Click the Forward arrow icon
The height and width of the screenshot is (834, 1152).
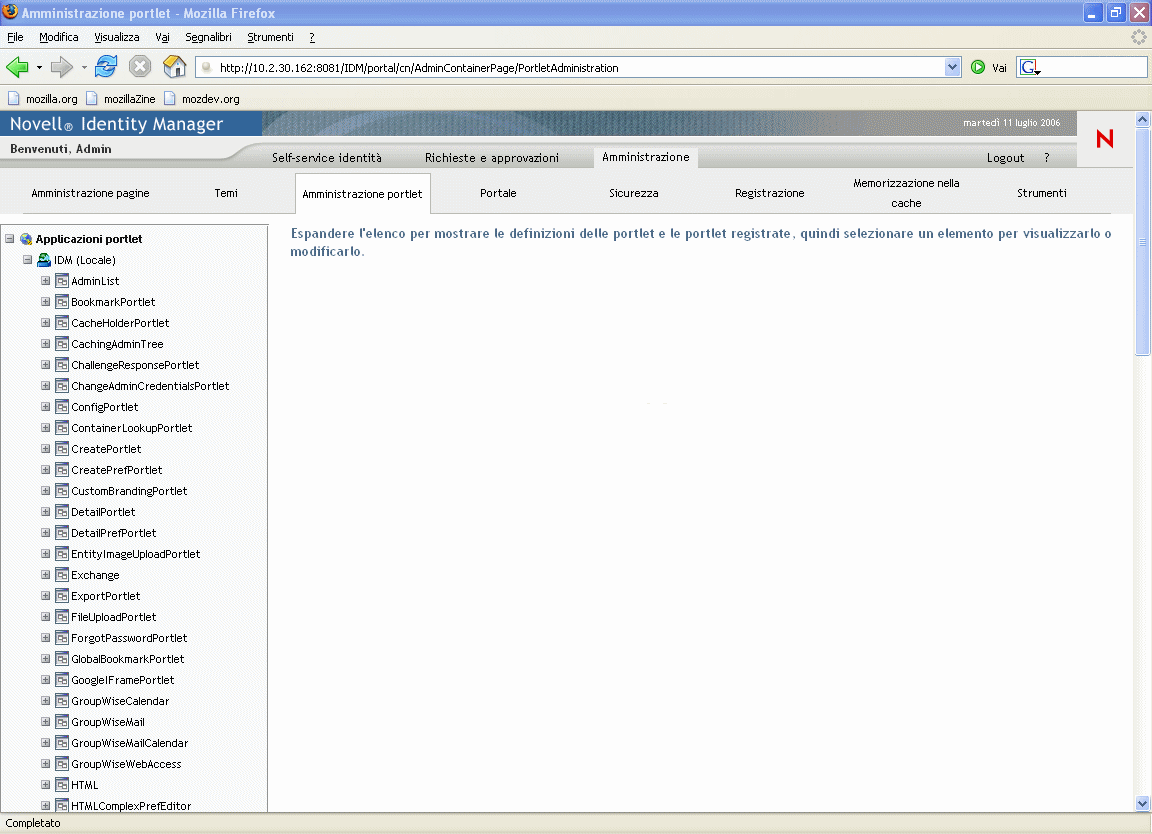pos(62,68)
